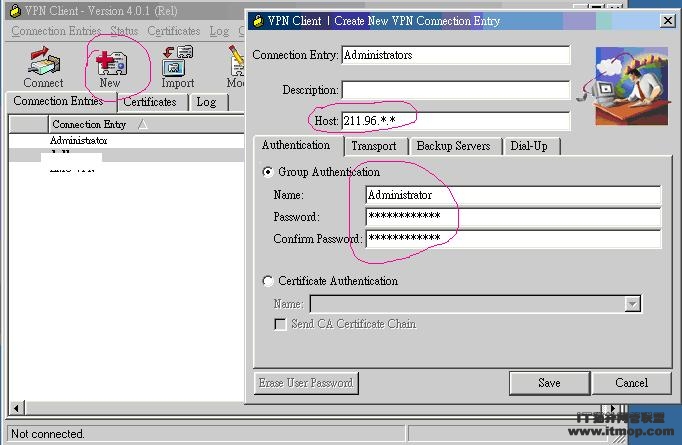Focus the Connection Entry input field
This screenshot has height=445, width=682.
pyautogui.click(x=456, y=55)
